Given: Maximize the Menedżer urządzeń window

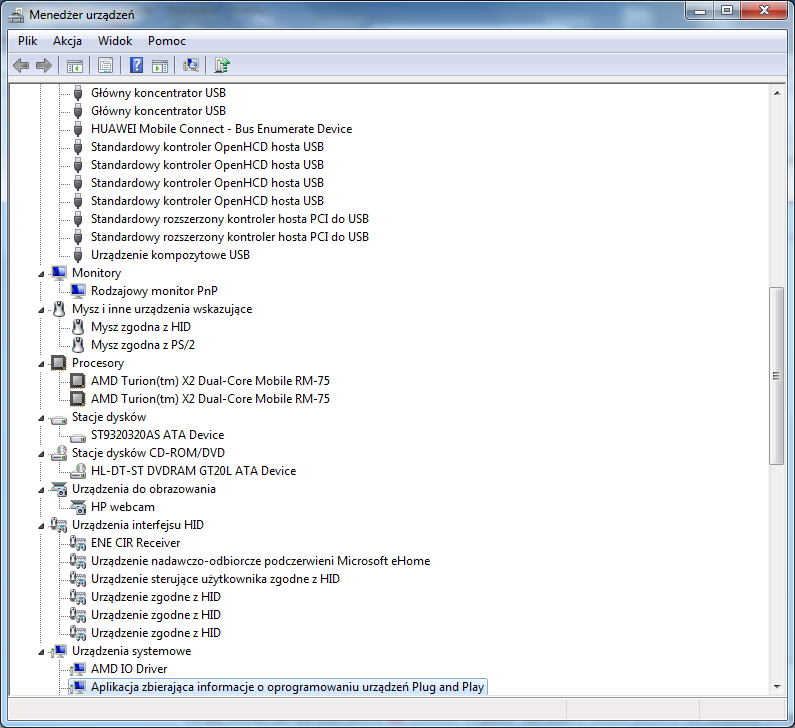Looking at the screenshot, I should (727, 10).
